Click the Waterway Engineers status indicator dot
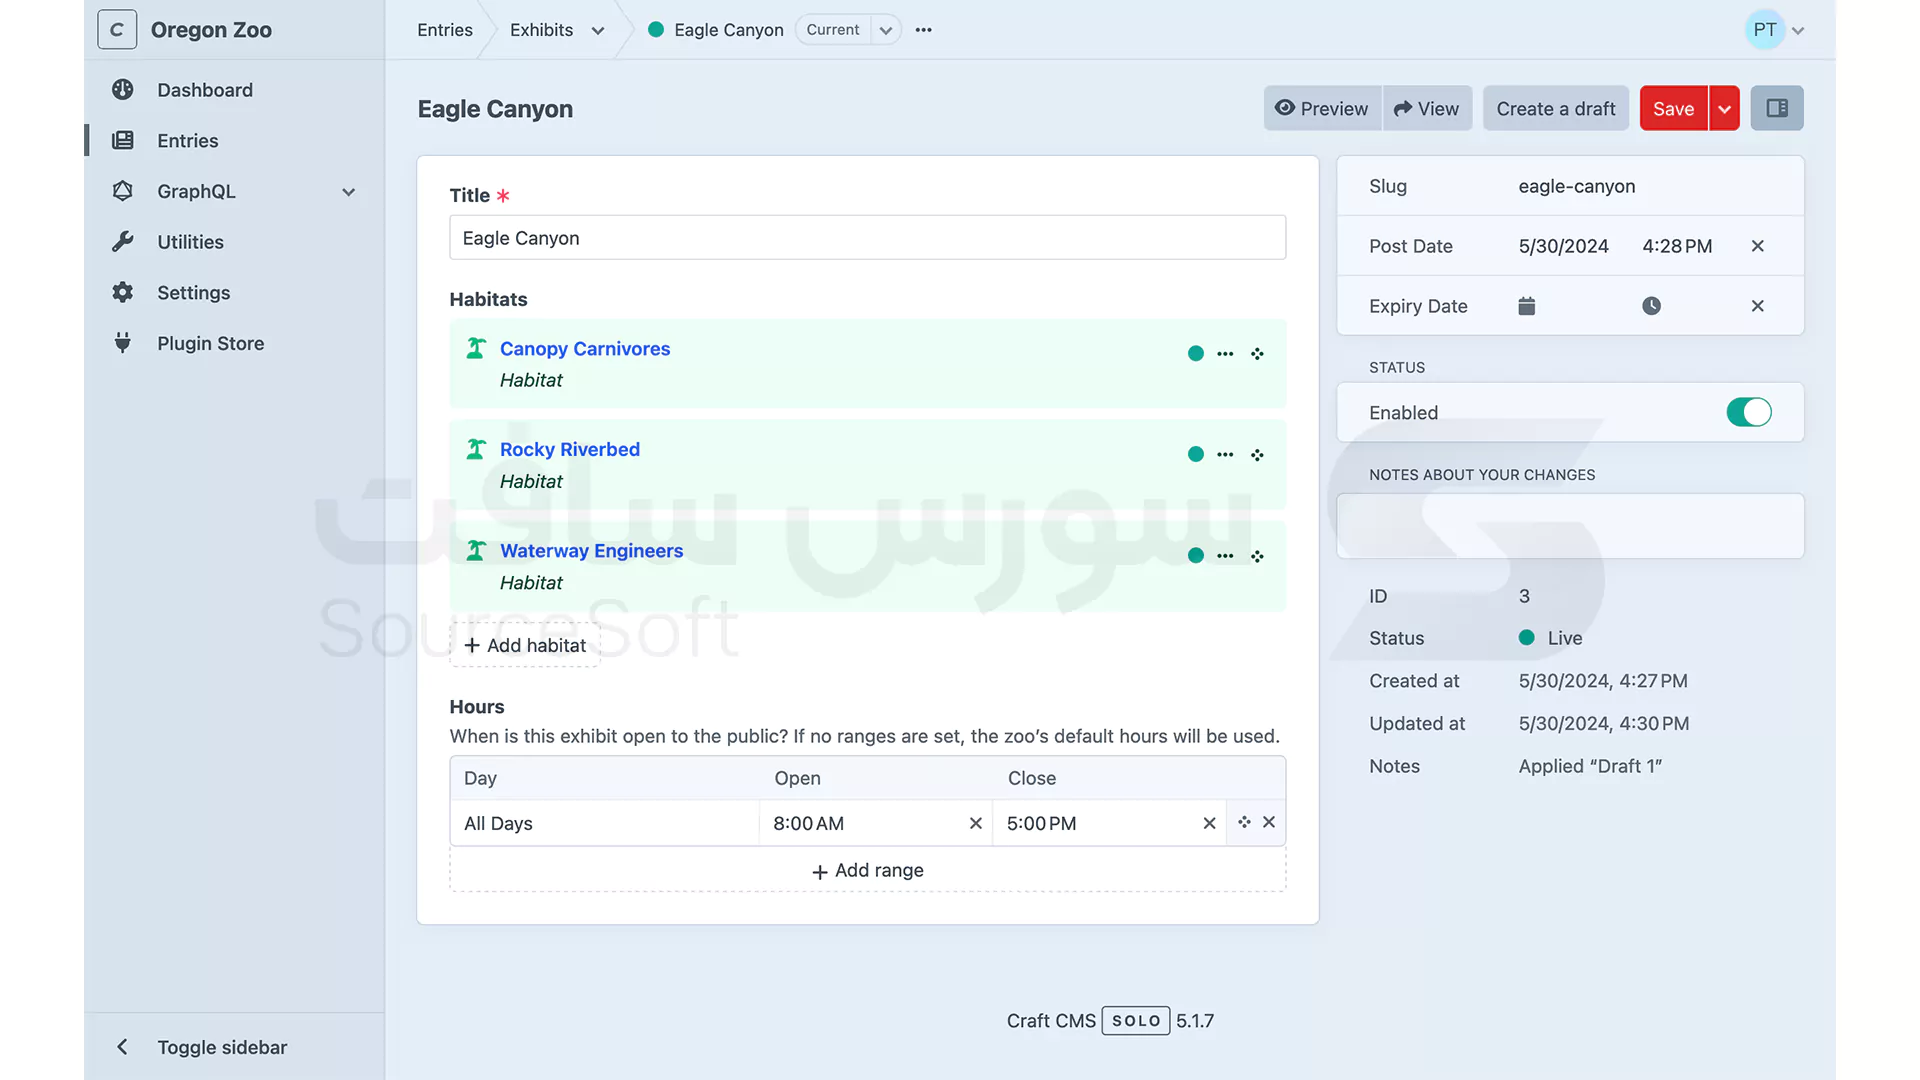Image resolution: width=1920 pixels, height=1080 pixels. (1195, 556)
